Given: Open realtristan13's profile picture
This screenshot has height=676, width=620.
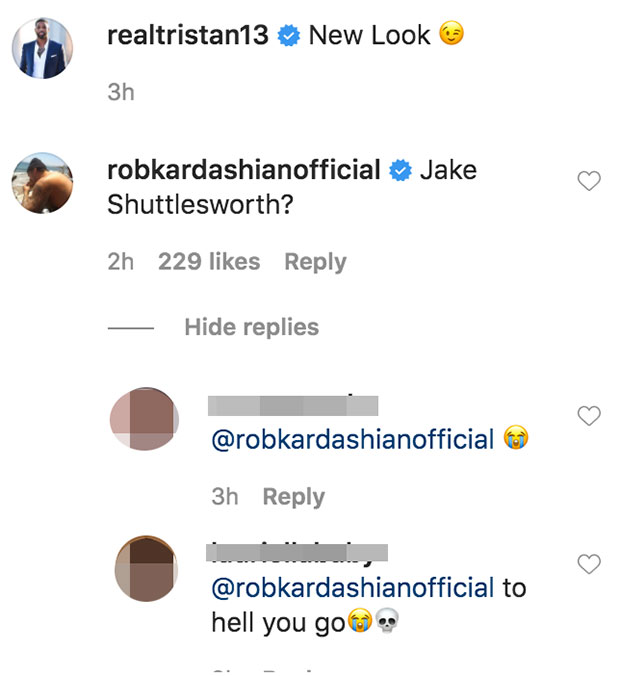Looking at the screenshot, I should [44, 47].
